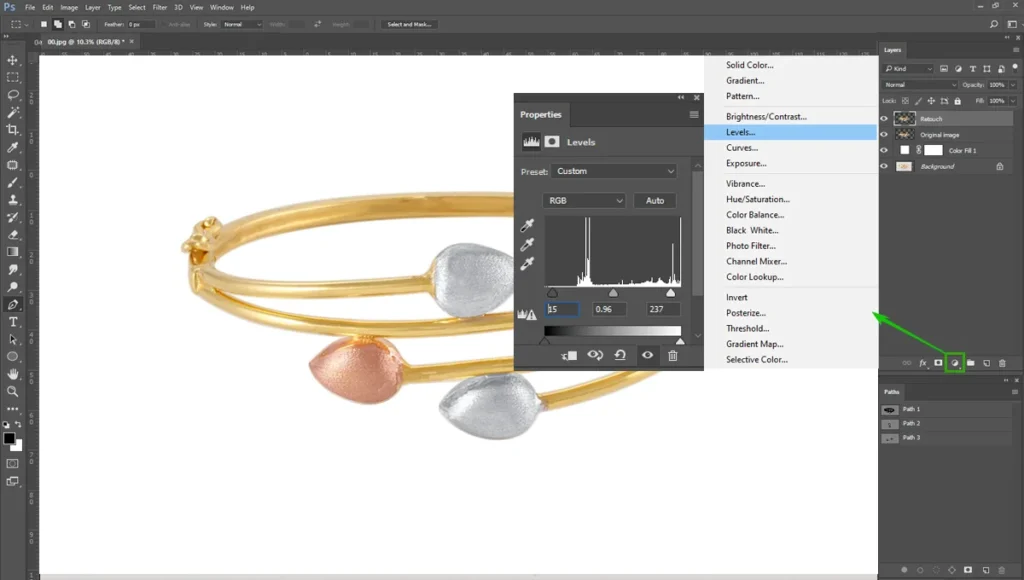Pick the black point eyedropper
The height and width of the screenshot is (580, 1024).
pos(527,225)
